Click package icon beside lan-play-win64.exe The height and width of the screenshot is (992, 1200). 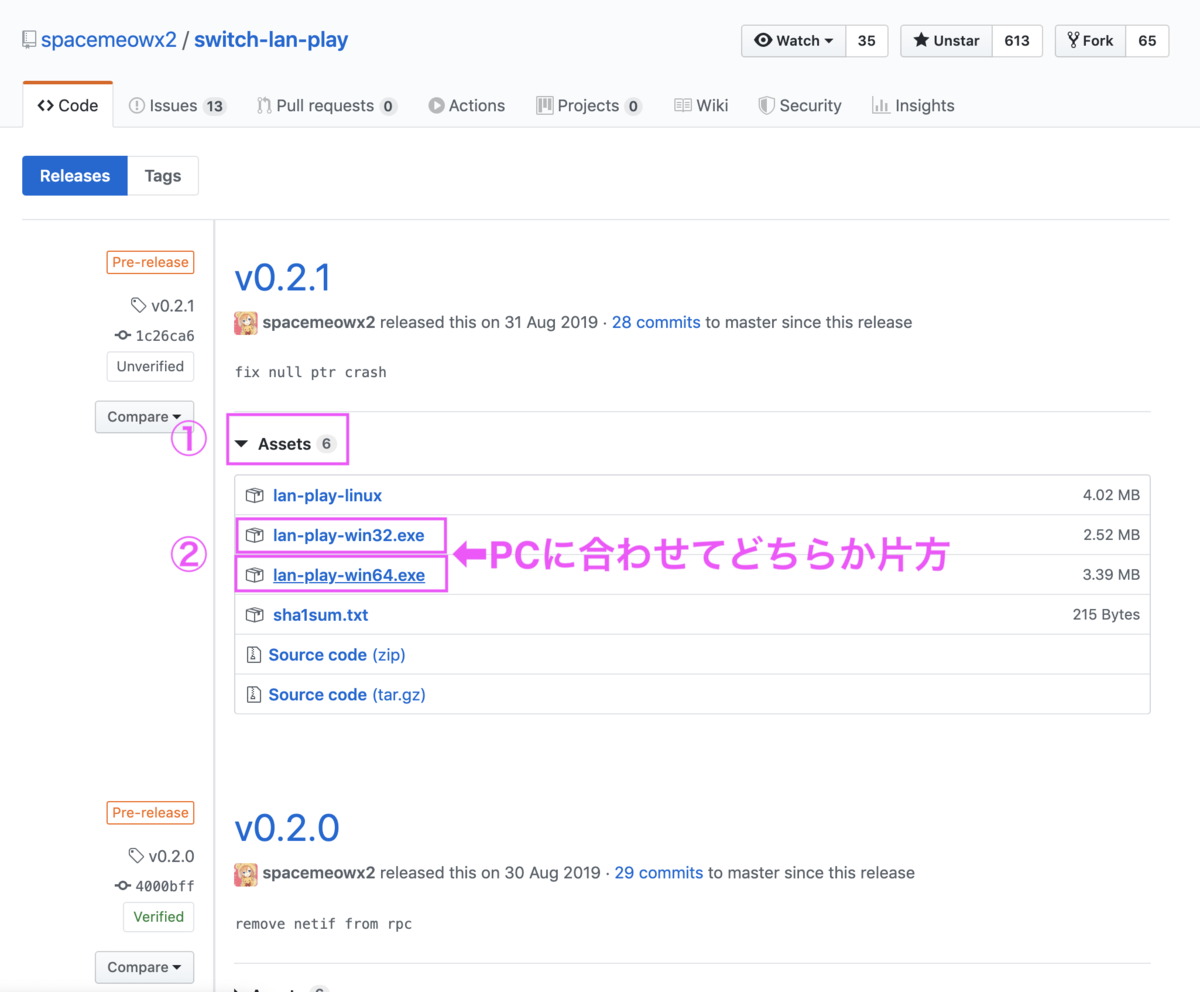(255, 575)
